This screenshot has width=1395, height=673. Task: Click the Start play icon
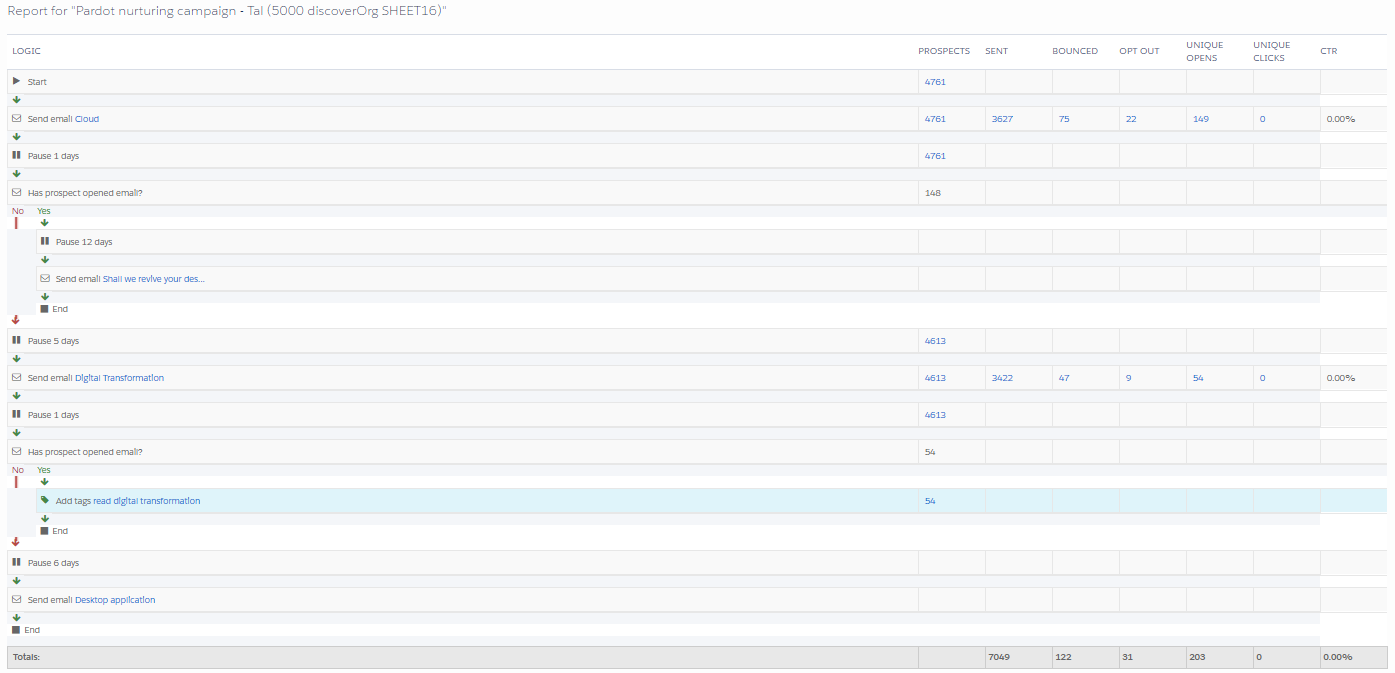16,81
